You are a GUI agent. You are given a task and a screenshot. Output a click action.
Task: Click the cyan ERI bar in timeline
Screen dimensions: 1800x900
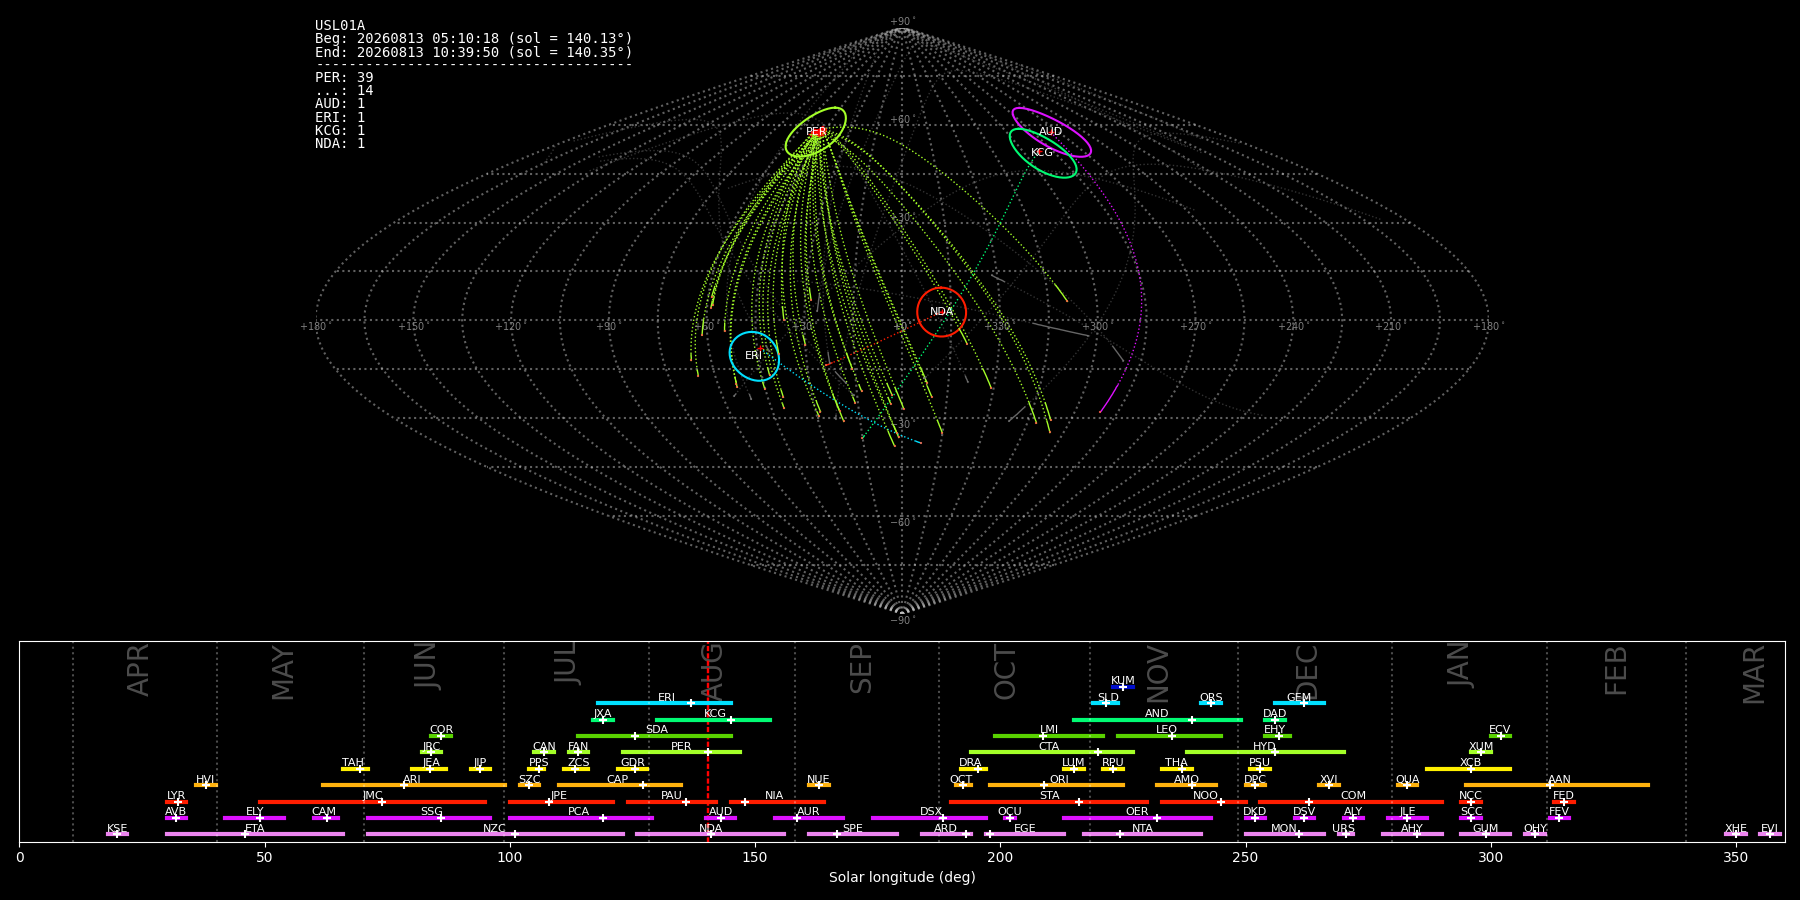[x=664, y=703]
